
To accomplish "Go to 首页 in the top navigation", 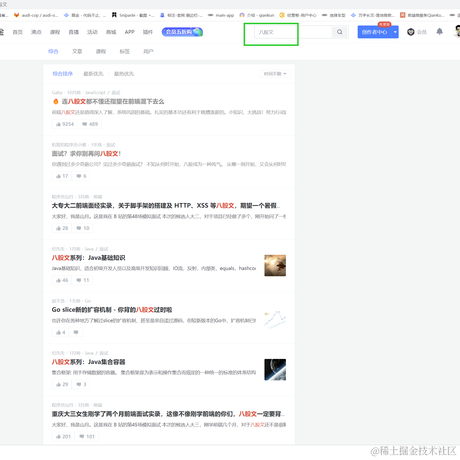I will coord(18,32).
